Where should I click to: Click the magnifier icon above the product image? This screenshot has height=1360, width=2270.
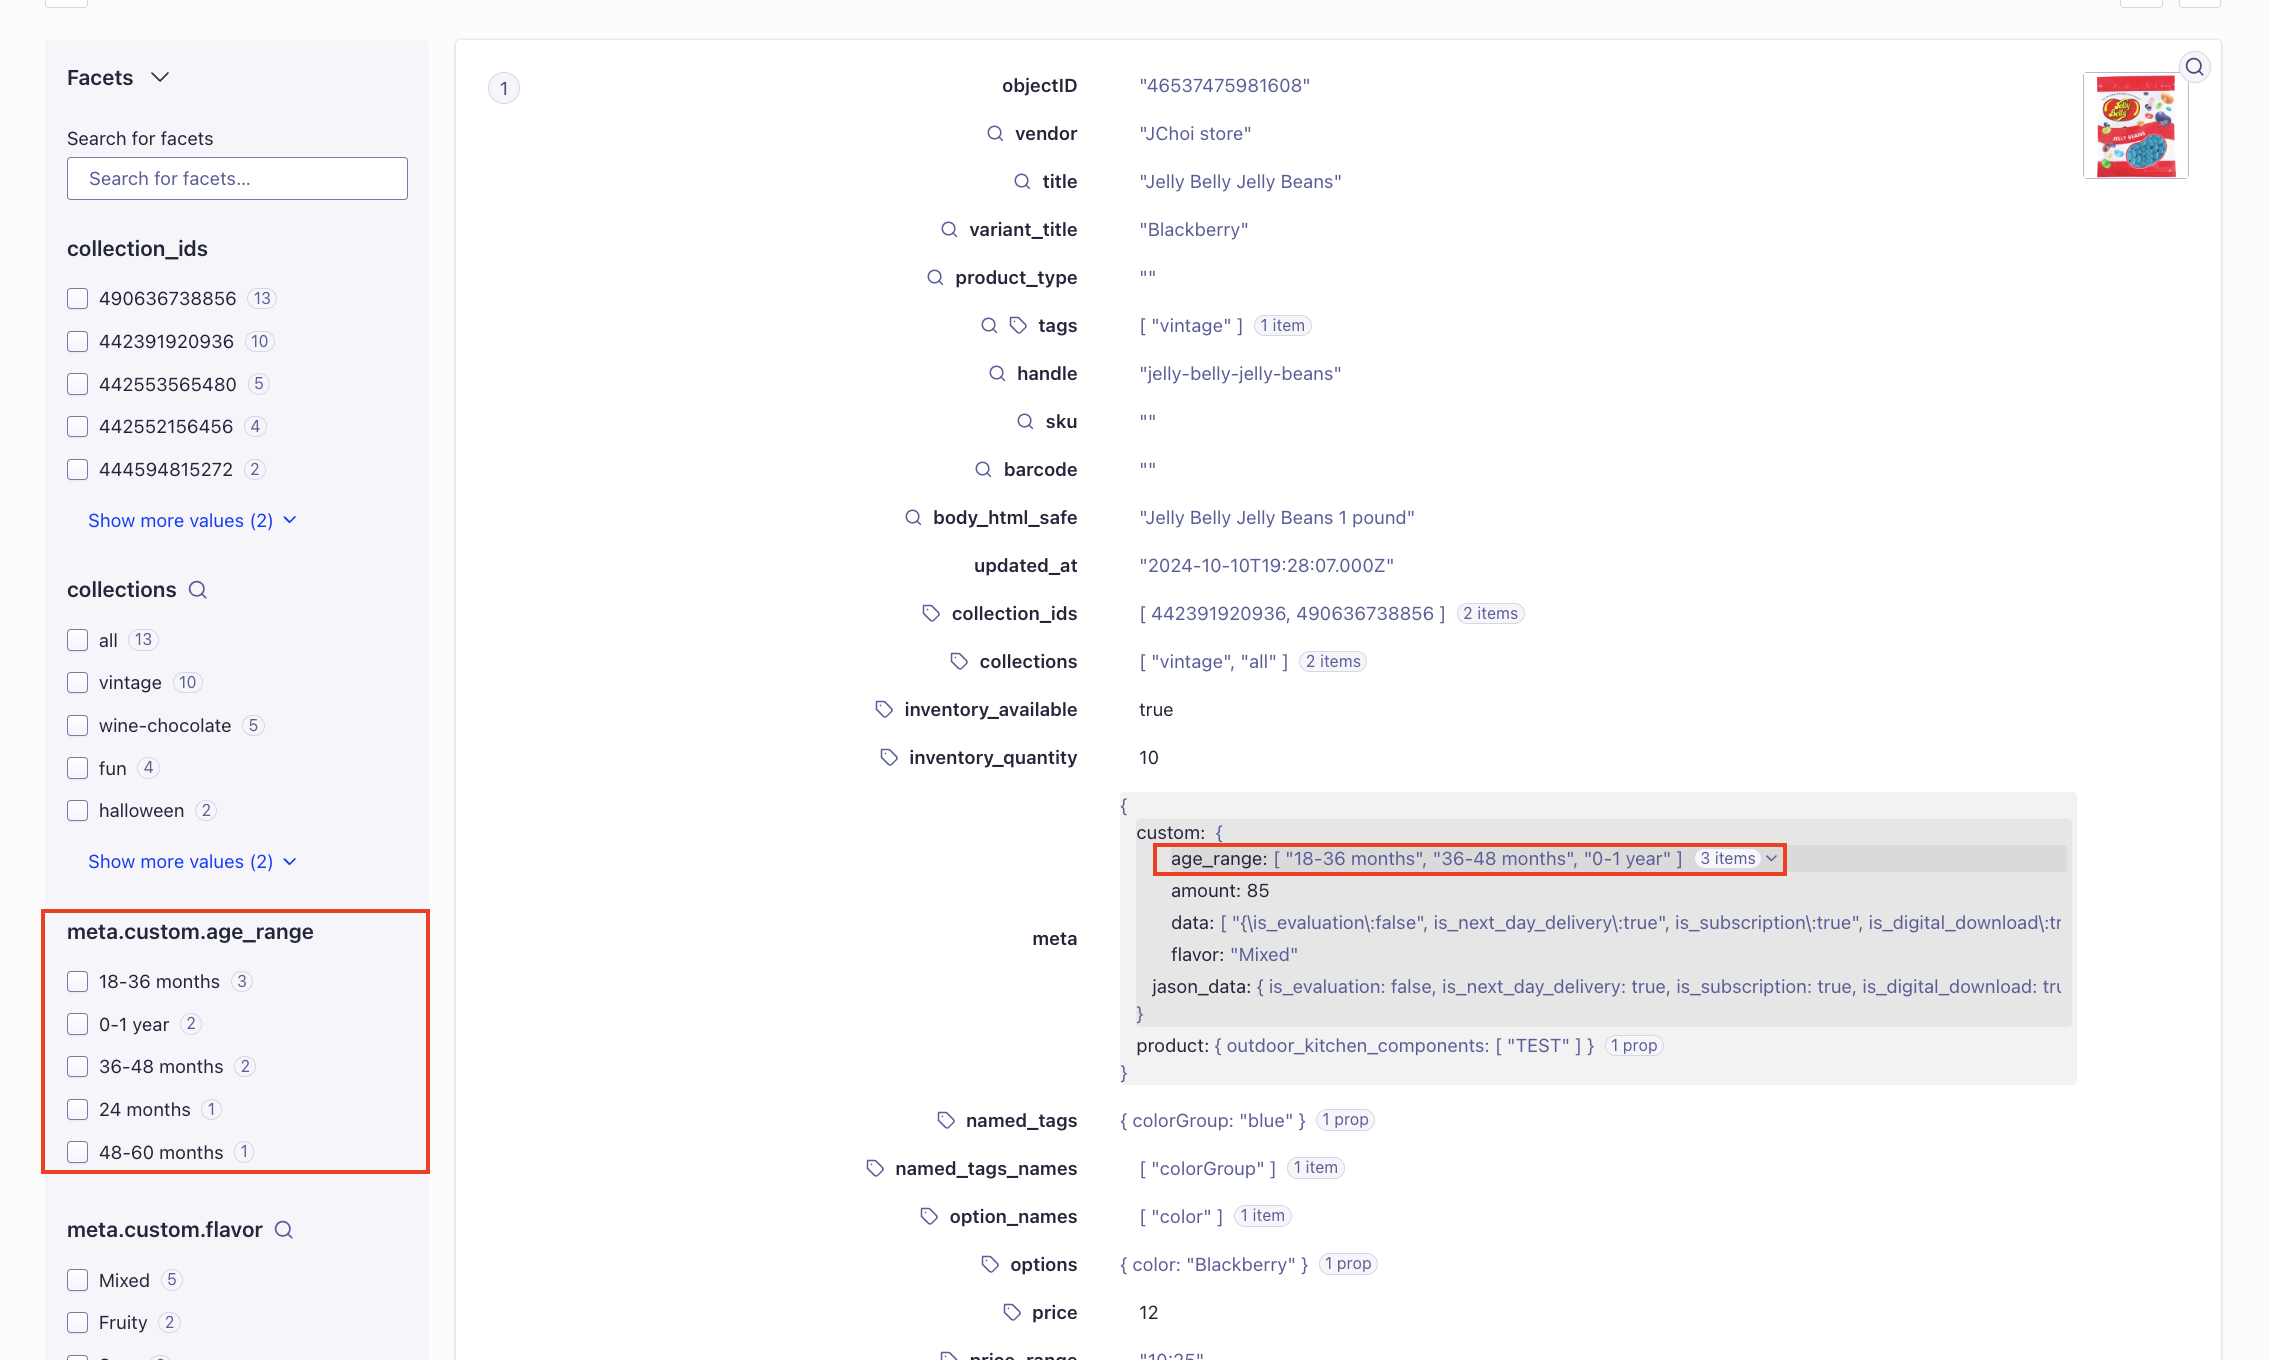point(2195,67)
